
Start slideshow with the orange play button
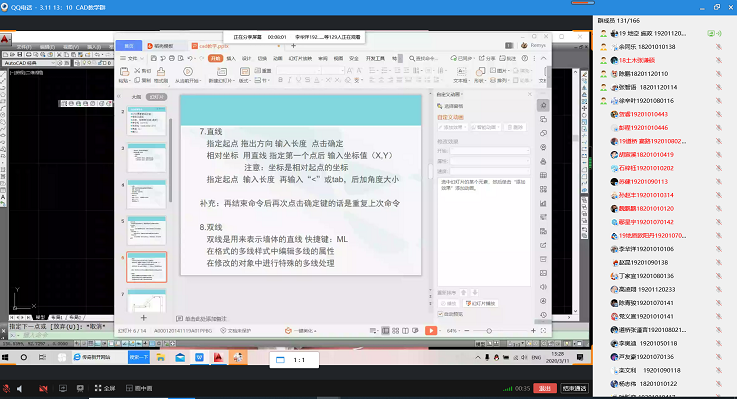coord(431,331)
